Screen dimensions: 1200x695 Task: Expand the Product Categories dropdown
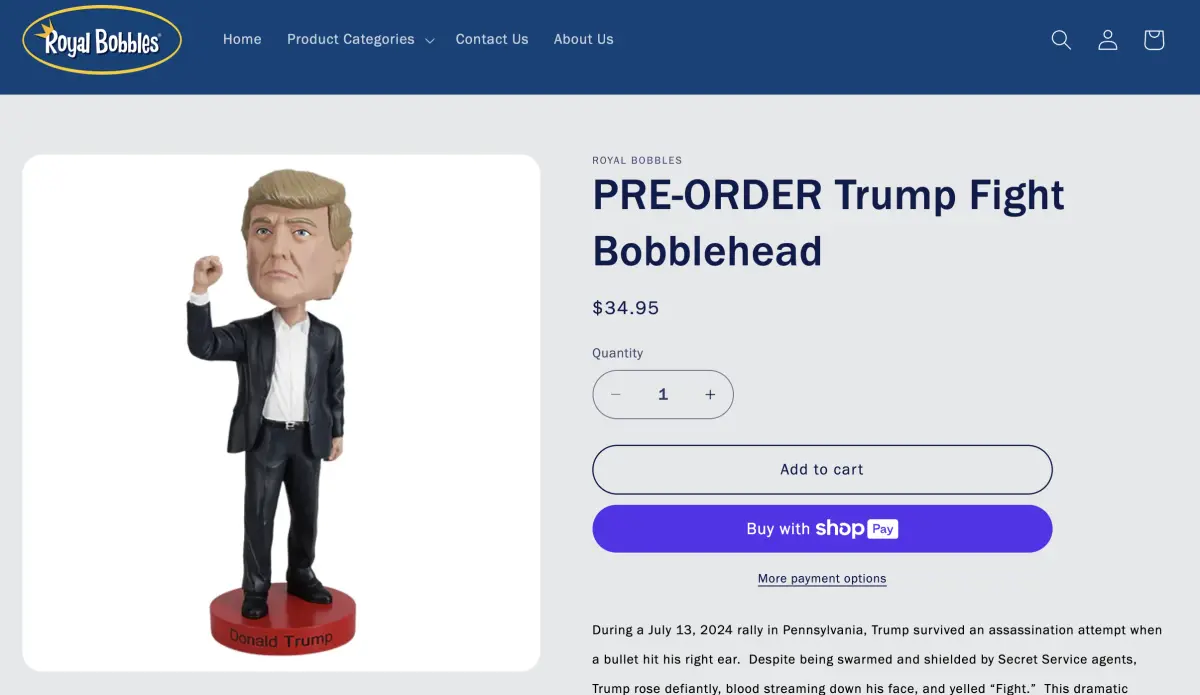click(x=360, y=40)
